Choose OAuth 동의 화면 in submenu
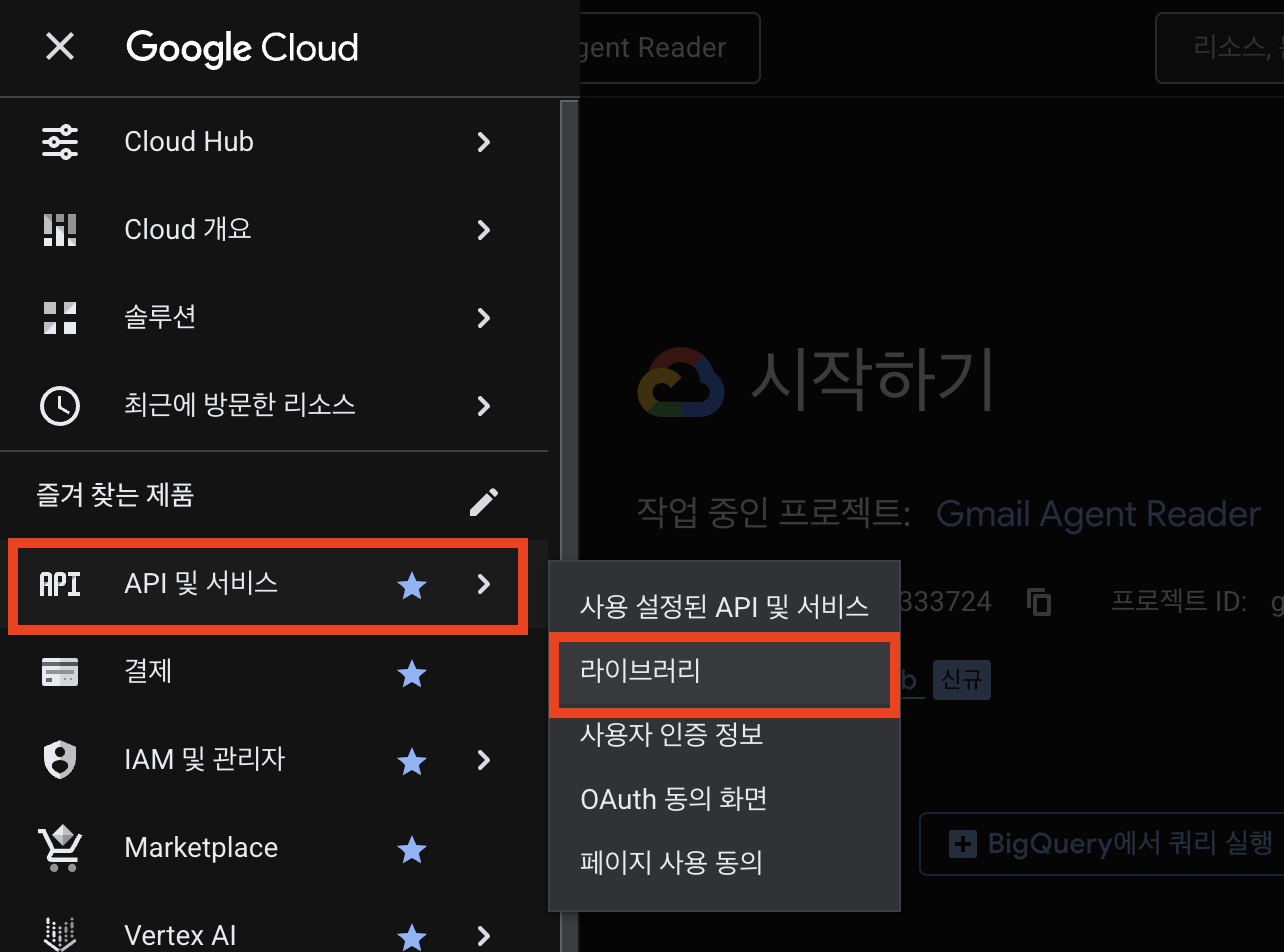Image resolution: width=1284 pixels, height=952 pixels. click(725, 798)
